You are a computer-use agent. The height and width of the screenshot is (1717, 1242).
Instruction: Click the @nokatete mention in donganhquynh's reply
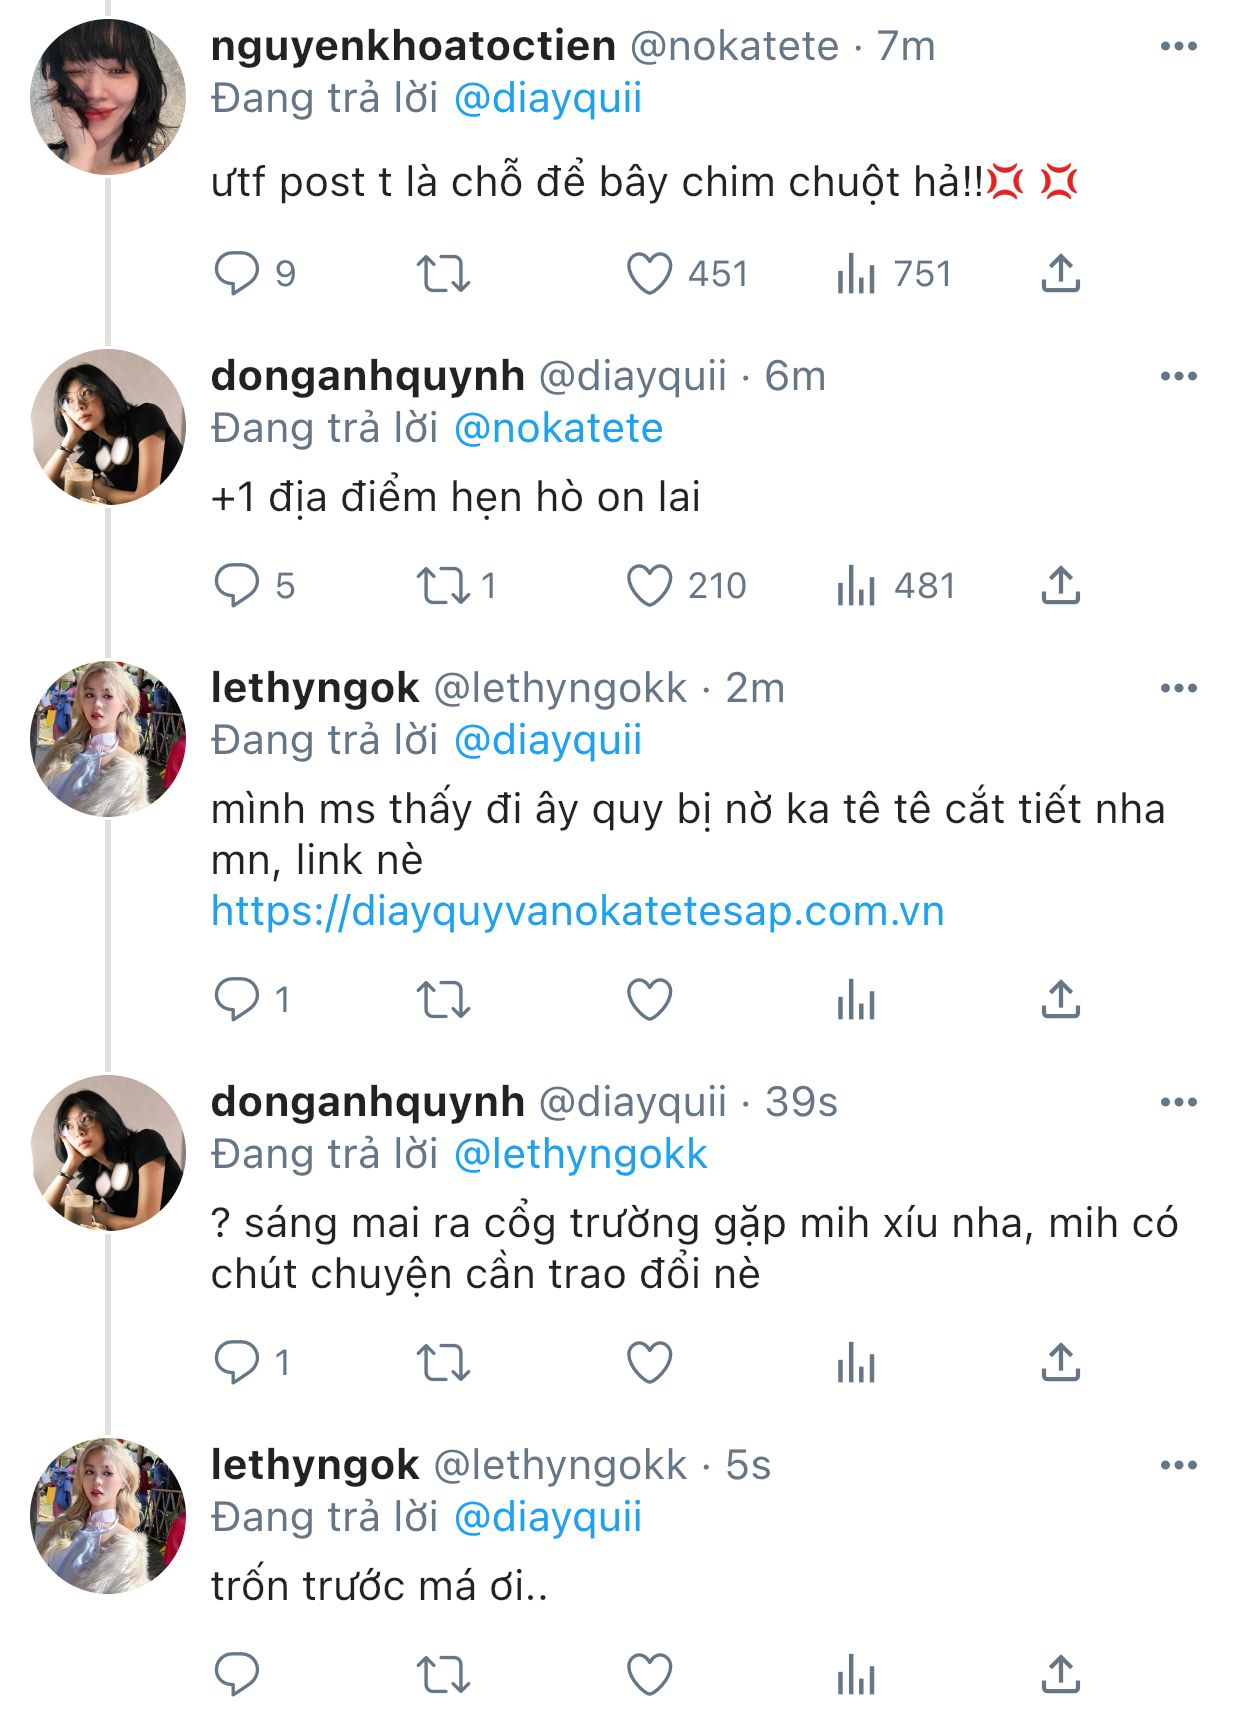pyautogui.click(x=558, y=428)
